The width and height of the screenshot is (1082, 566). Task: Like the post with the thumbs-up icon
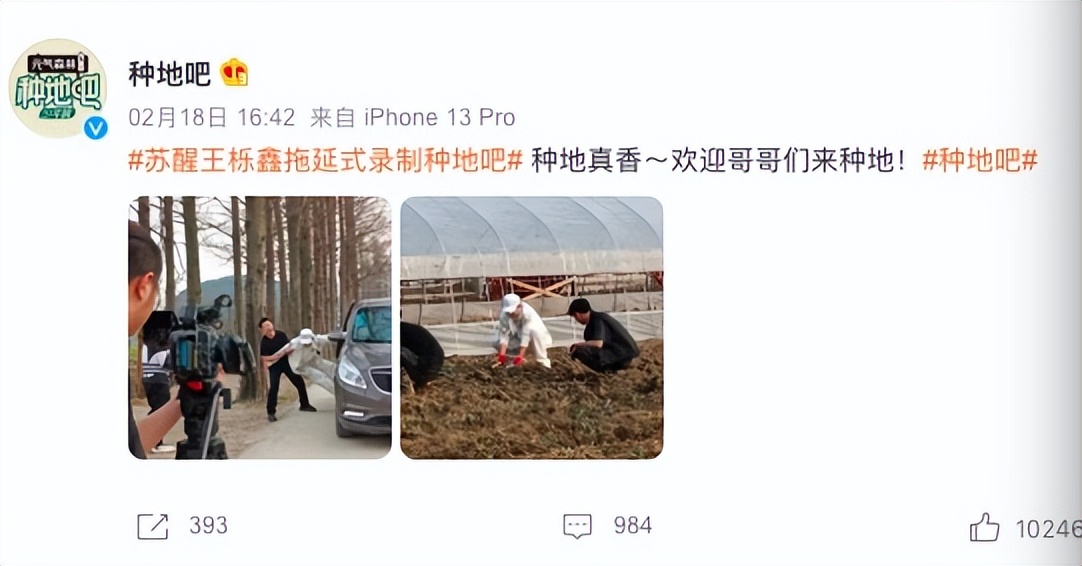point(984,527)
